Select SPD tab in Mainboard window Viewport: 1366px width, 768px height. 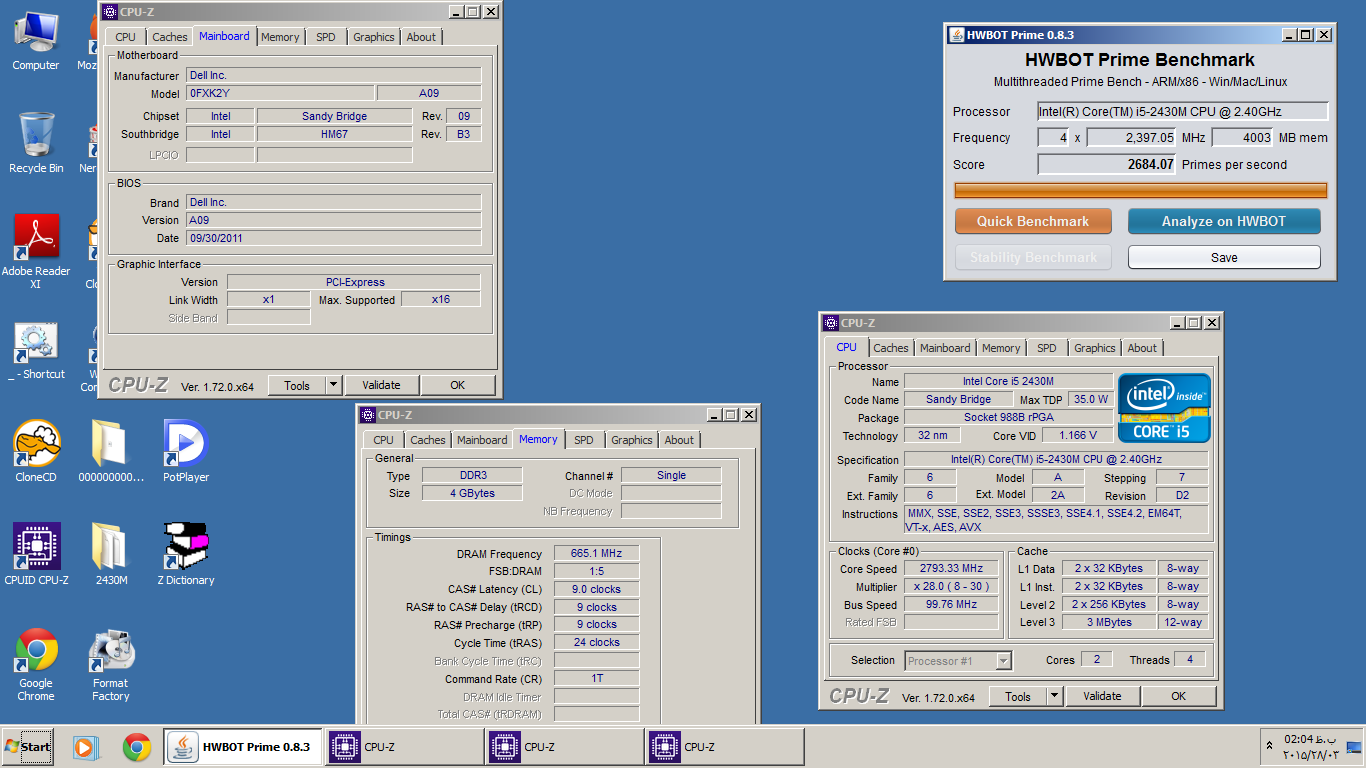(x=326, y=37)
